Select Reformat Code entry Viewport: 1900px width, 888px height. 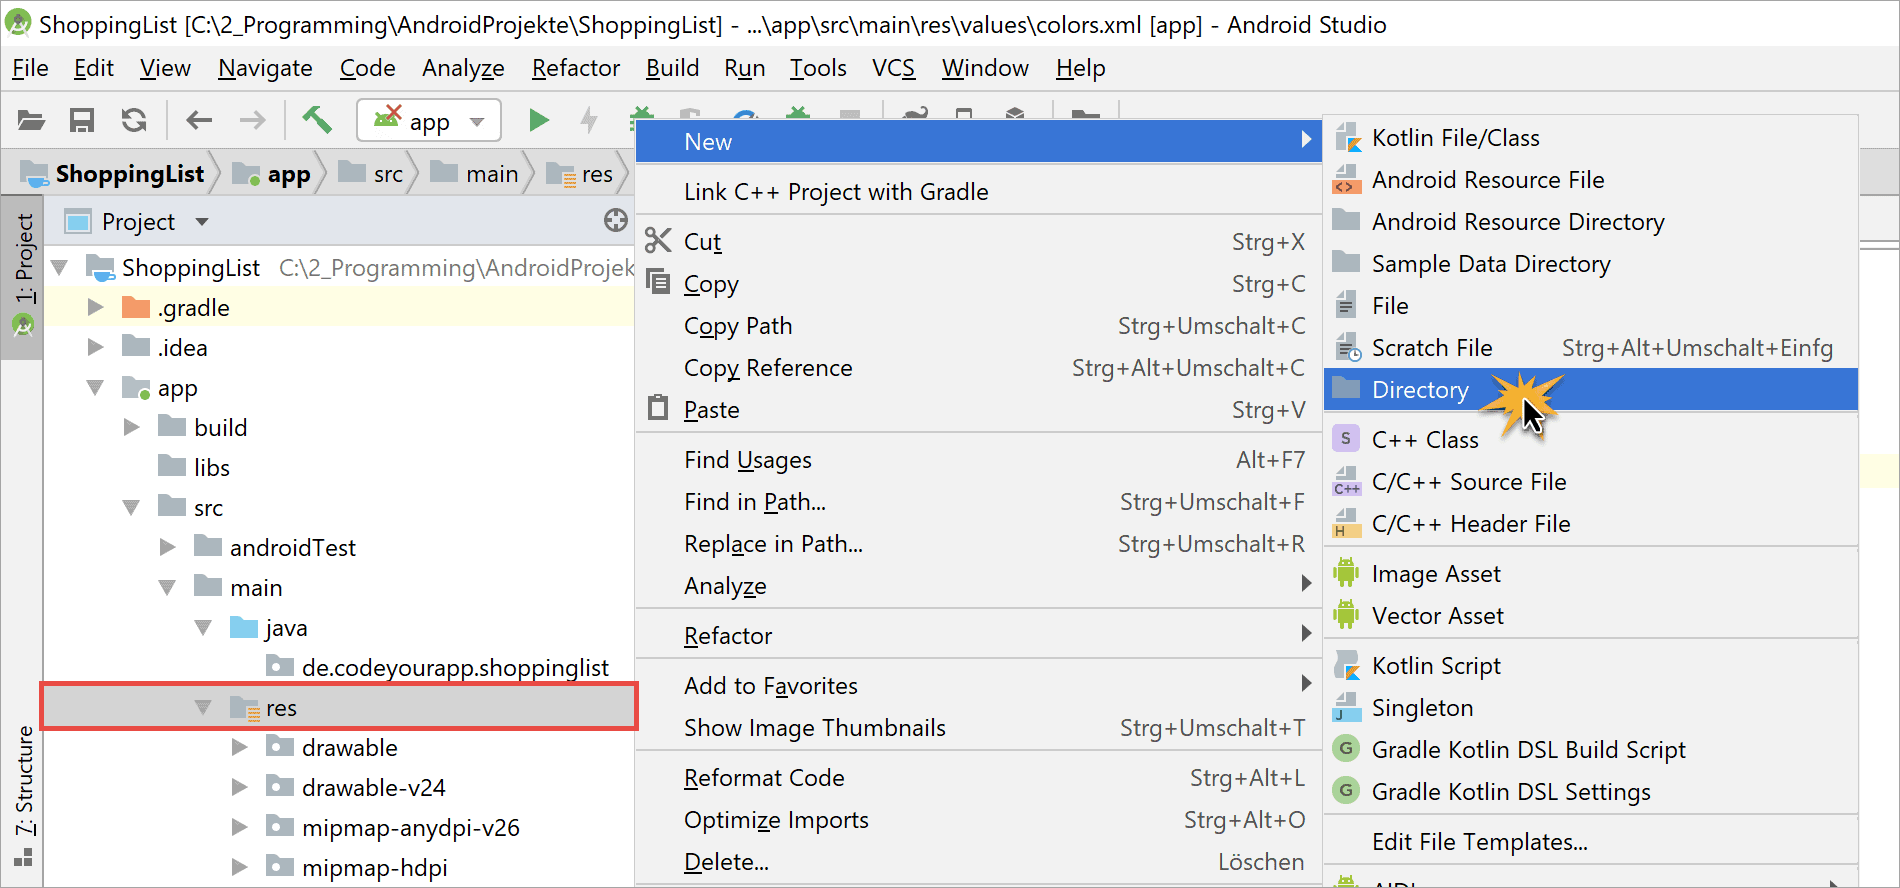(x=979, y=778)
